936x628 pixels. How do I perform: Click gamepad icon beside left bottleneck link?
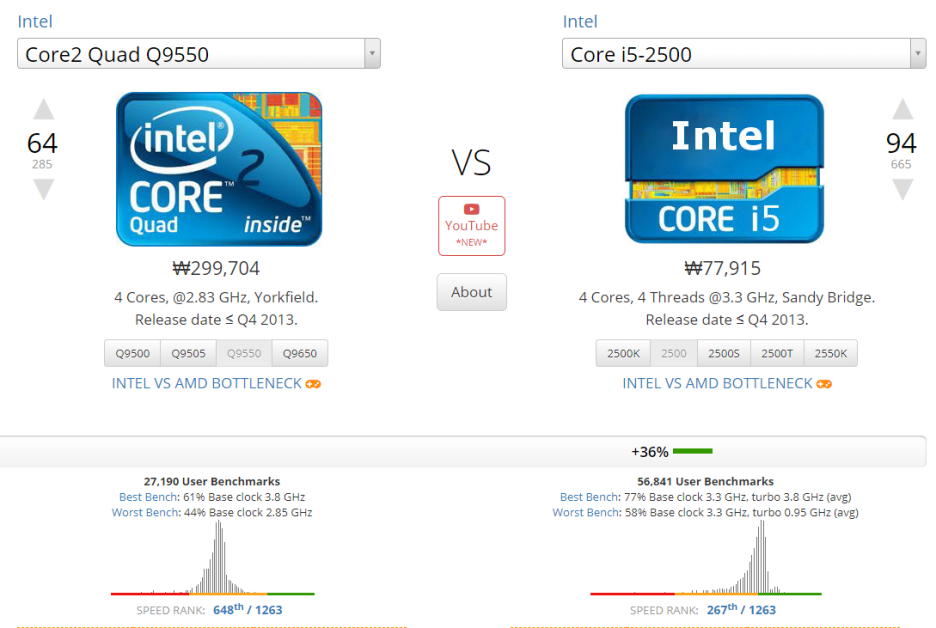(x=313, y=384)
